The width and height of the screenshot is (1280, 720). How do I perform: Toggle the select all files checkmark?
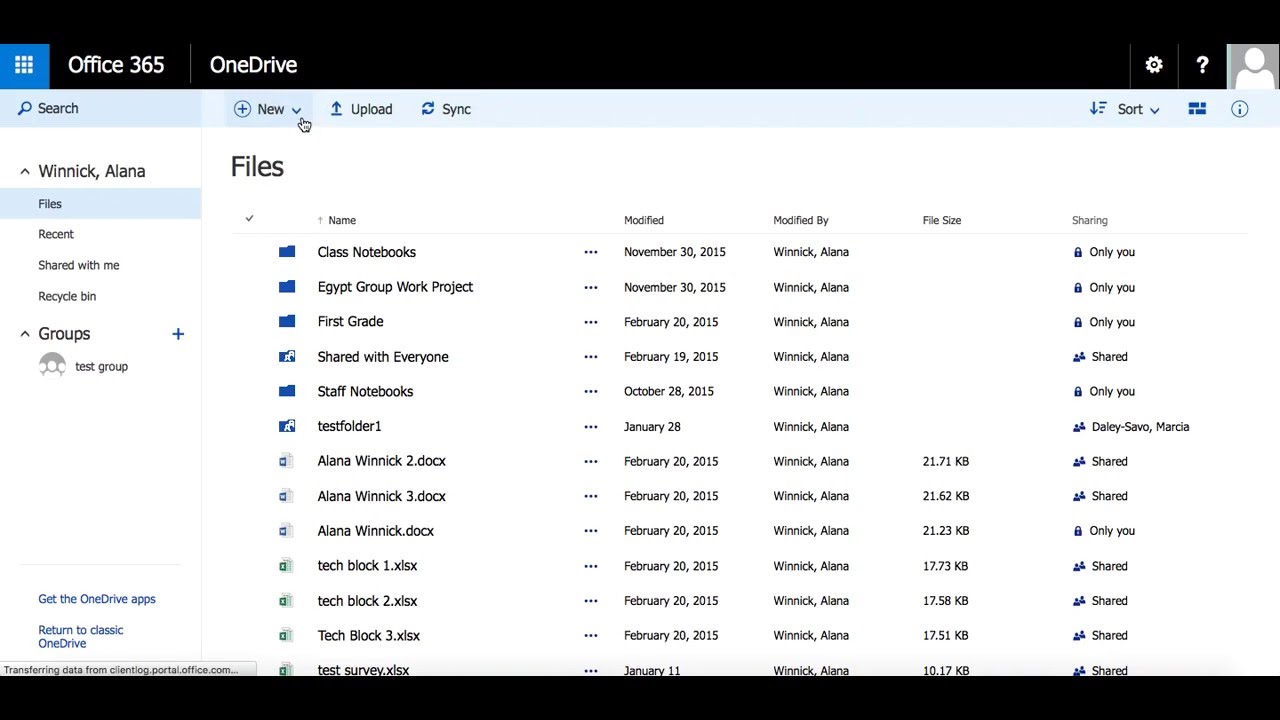pyautogui.click(x=249, y=219)
